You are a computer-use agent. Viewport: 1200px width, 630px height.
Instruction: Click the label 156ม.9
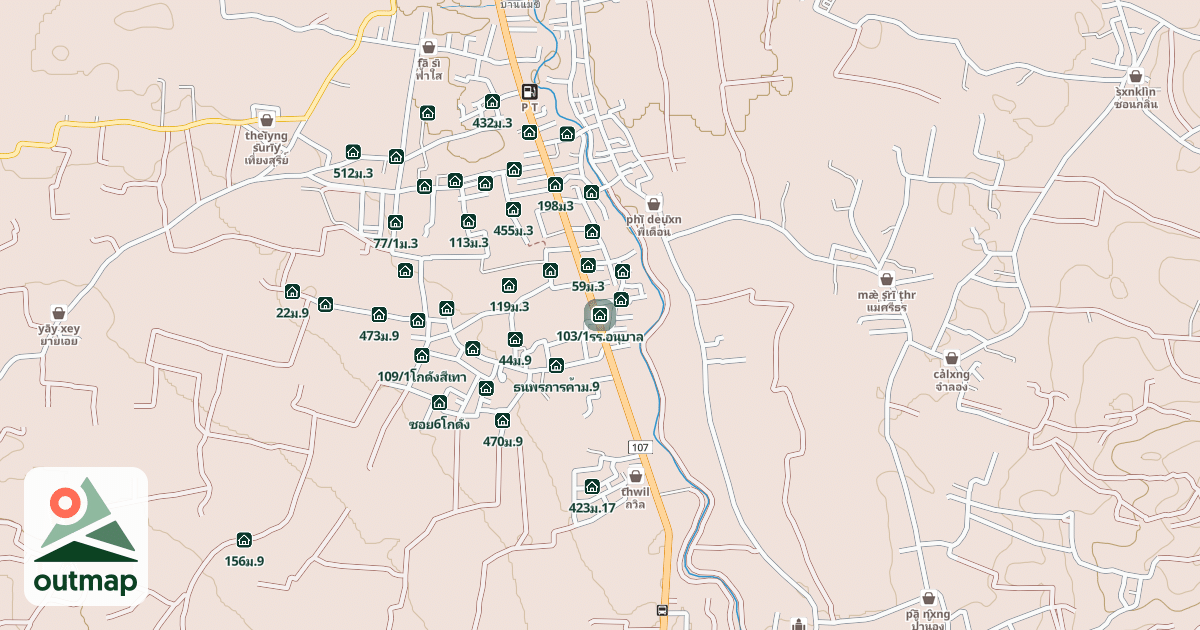tap(244, 561)
